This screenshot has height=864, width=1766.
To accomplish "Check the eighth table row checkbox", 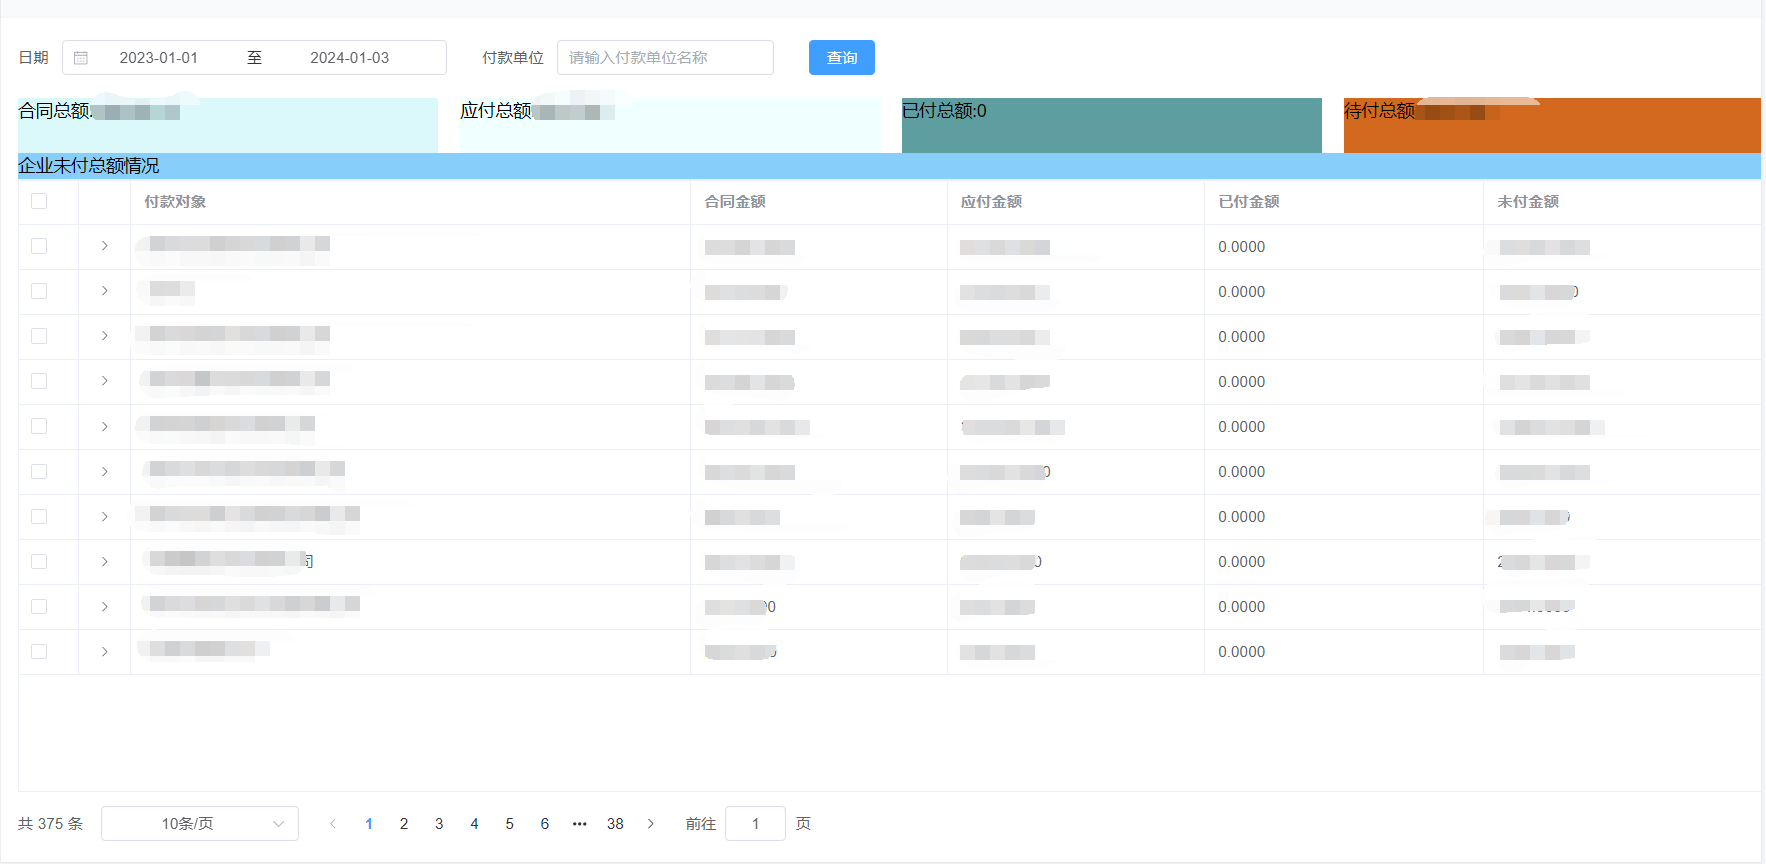I will [39, 561].
